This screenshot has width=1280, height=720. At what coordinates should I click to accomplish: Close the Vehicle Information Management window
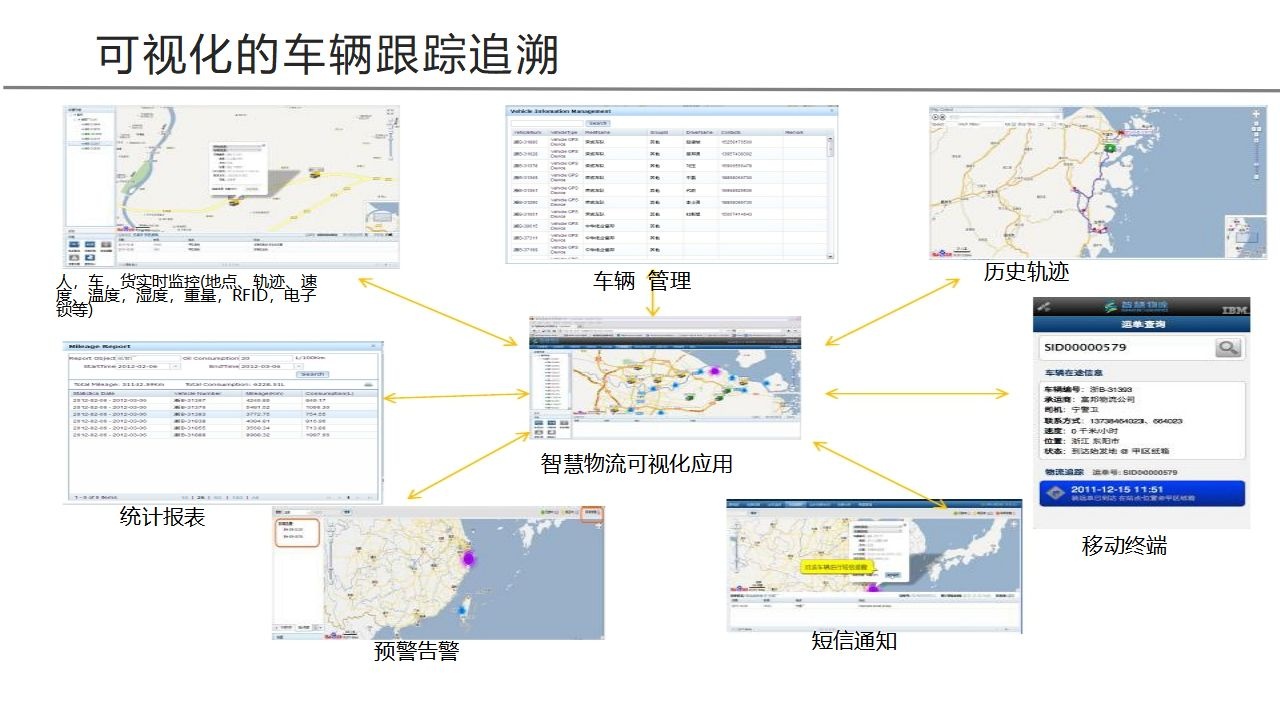[831, 111]
